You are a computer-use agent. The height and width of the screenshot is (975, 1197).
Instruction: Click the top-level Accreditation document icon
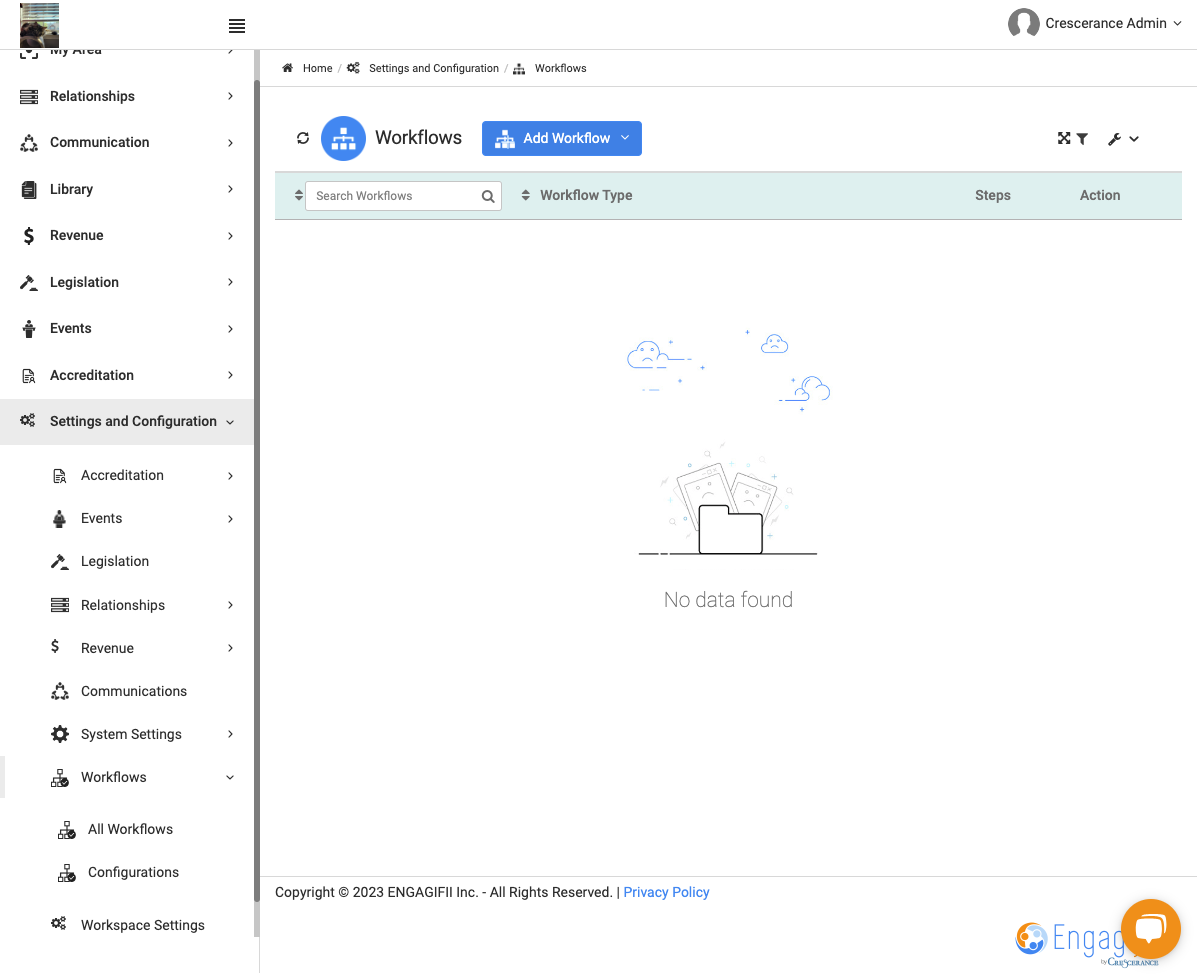click(x=29, y=376)
